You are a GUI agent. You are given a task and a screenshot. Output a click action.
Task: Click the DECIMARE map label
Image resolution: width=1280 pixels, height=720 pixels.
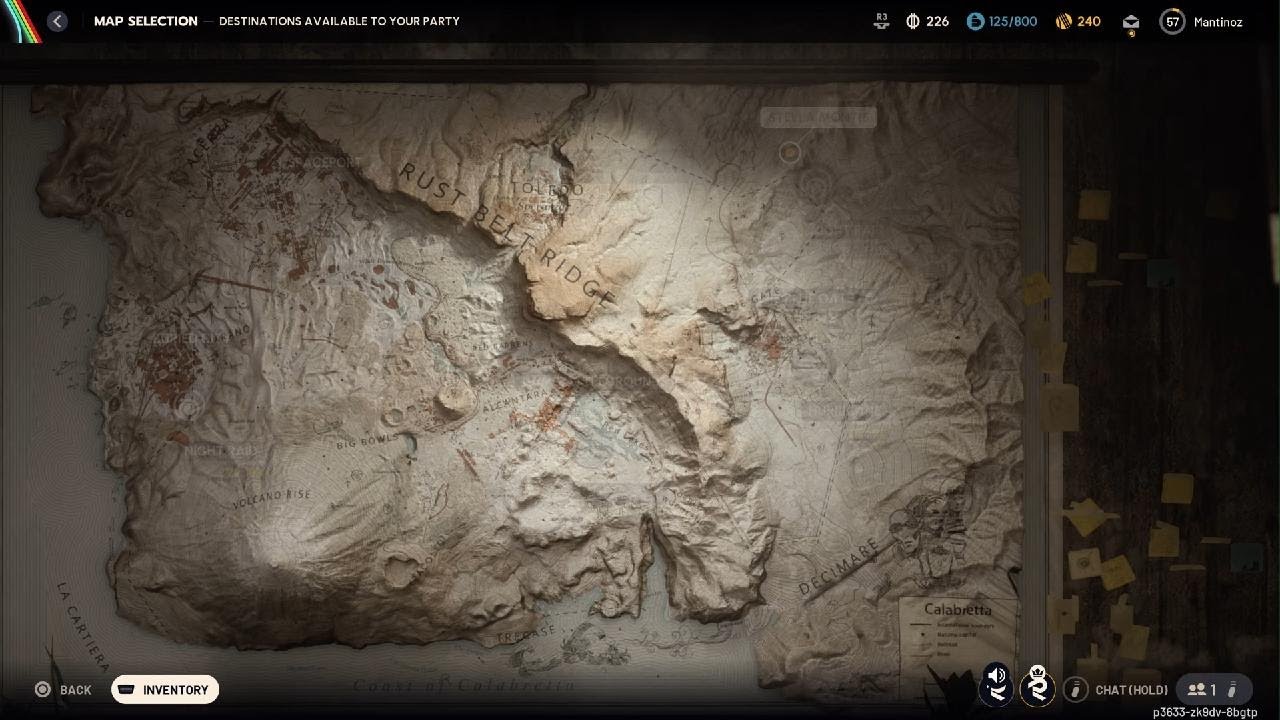[840, 568]
